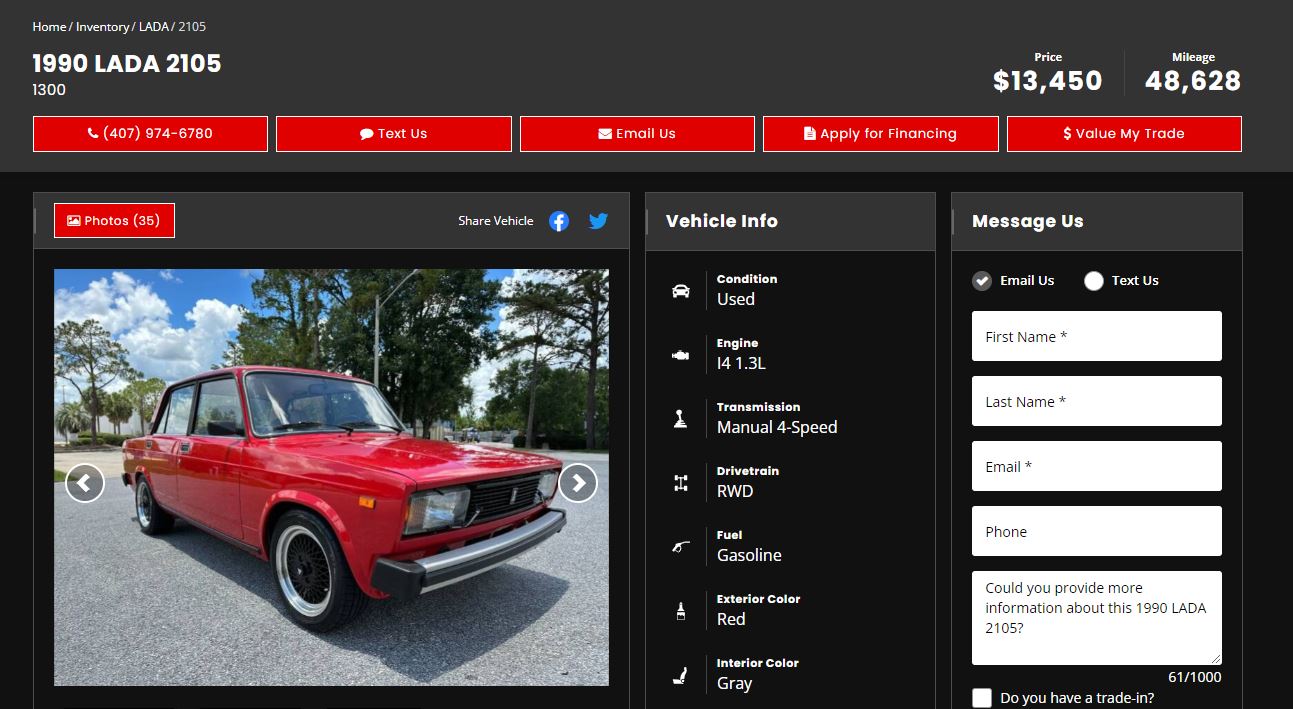1293x709 pixels.
Task: Open 2105 breadcrumb link
Action: point(192,27)
